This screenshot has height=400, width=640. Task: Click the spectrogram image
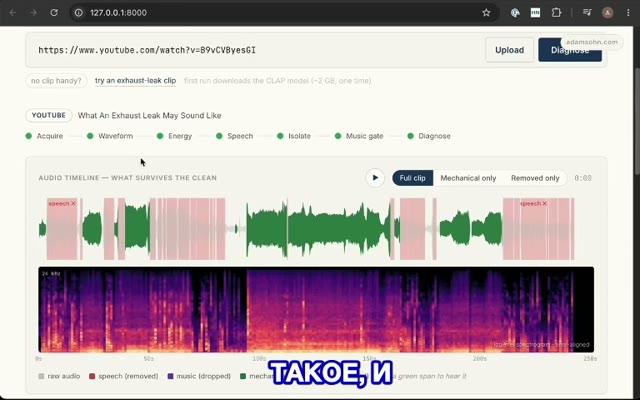(x=316, y=309)
